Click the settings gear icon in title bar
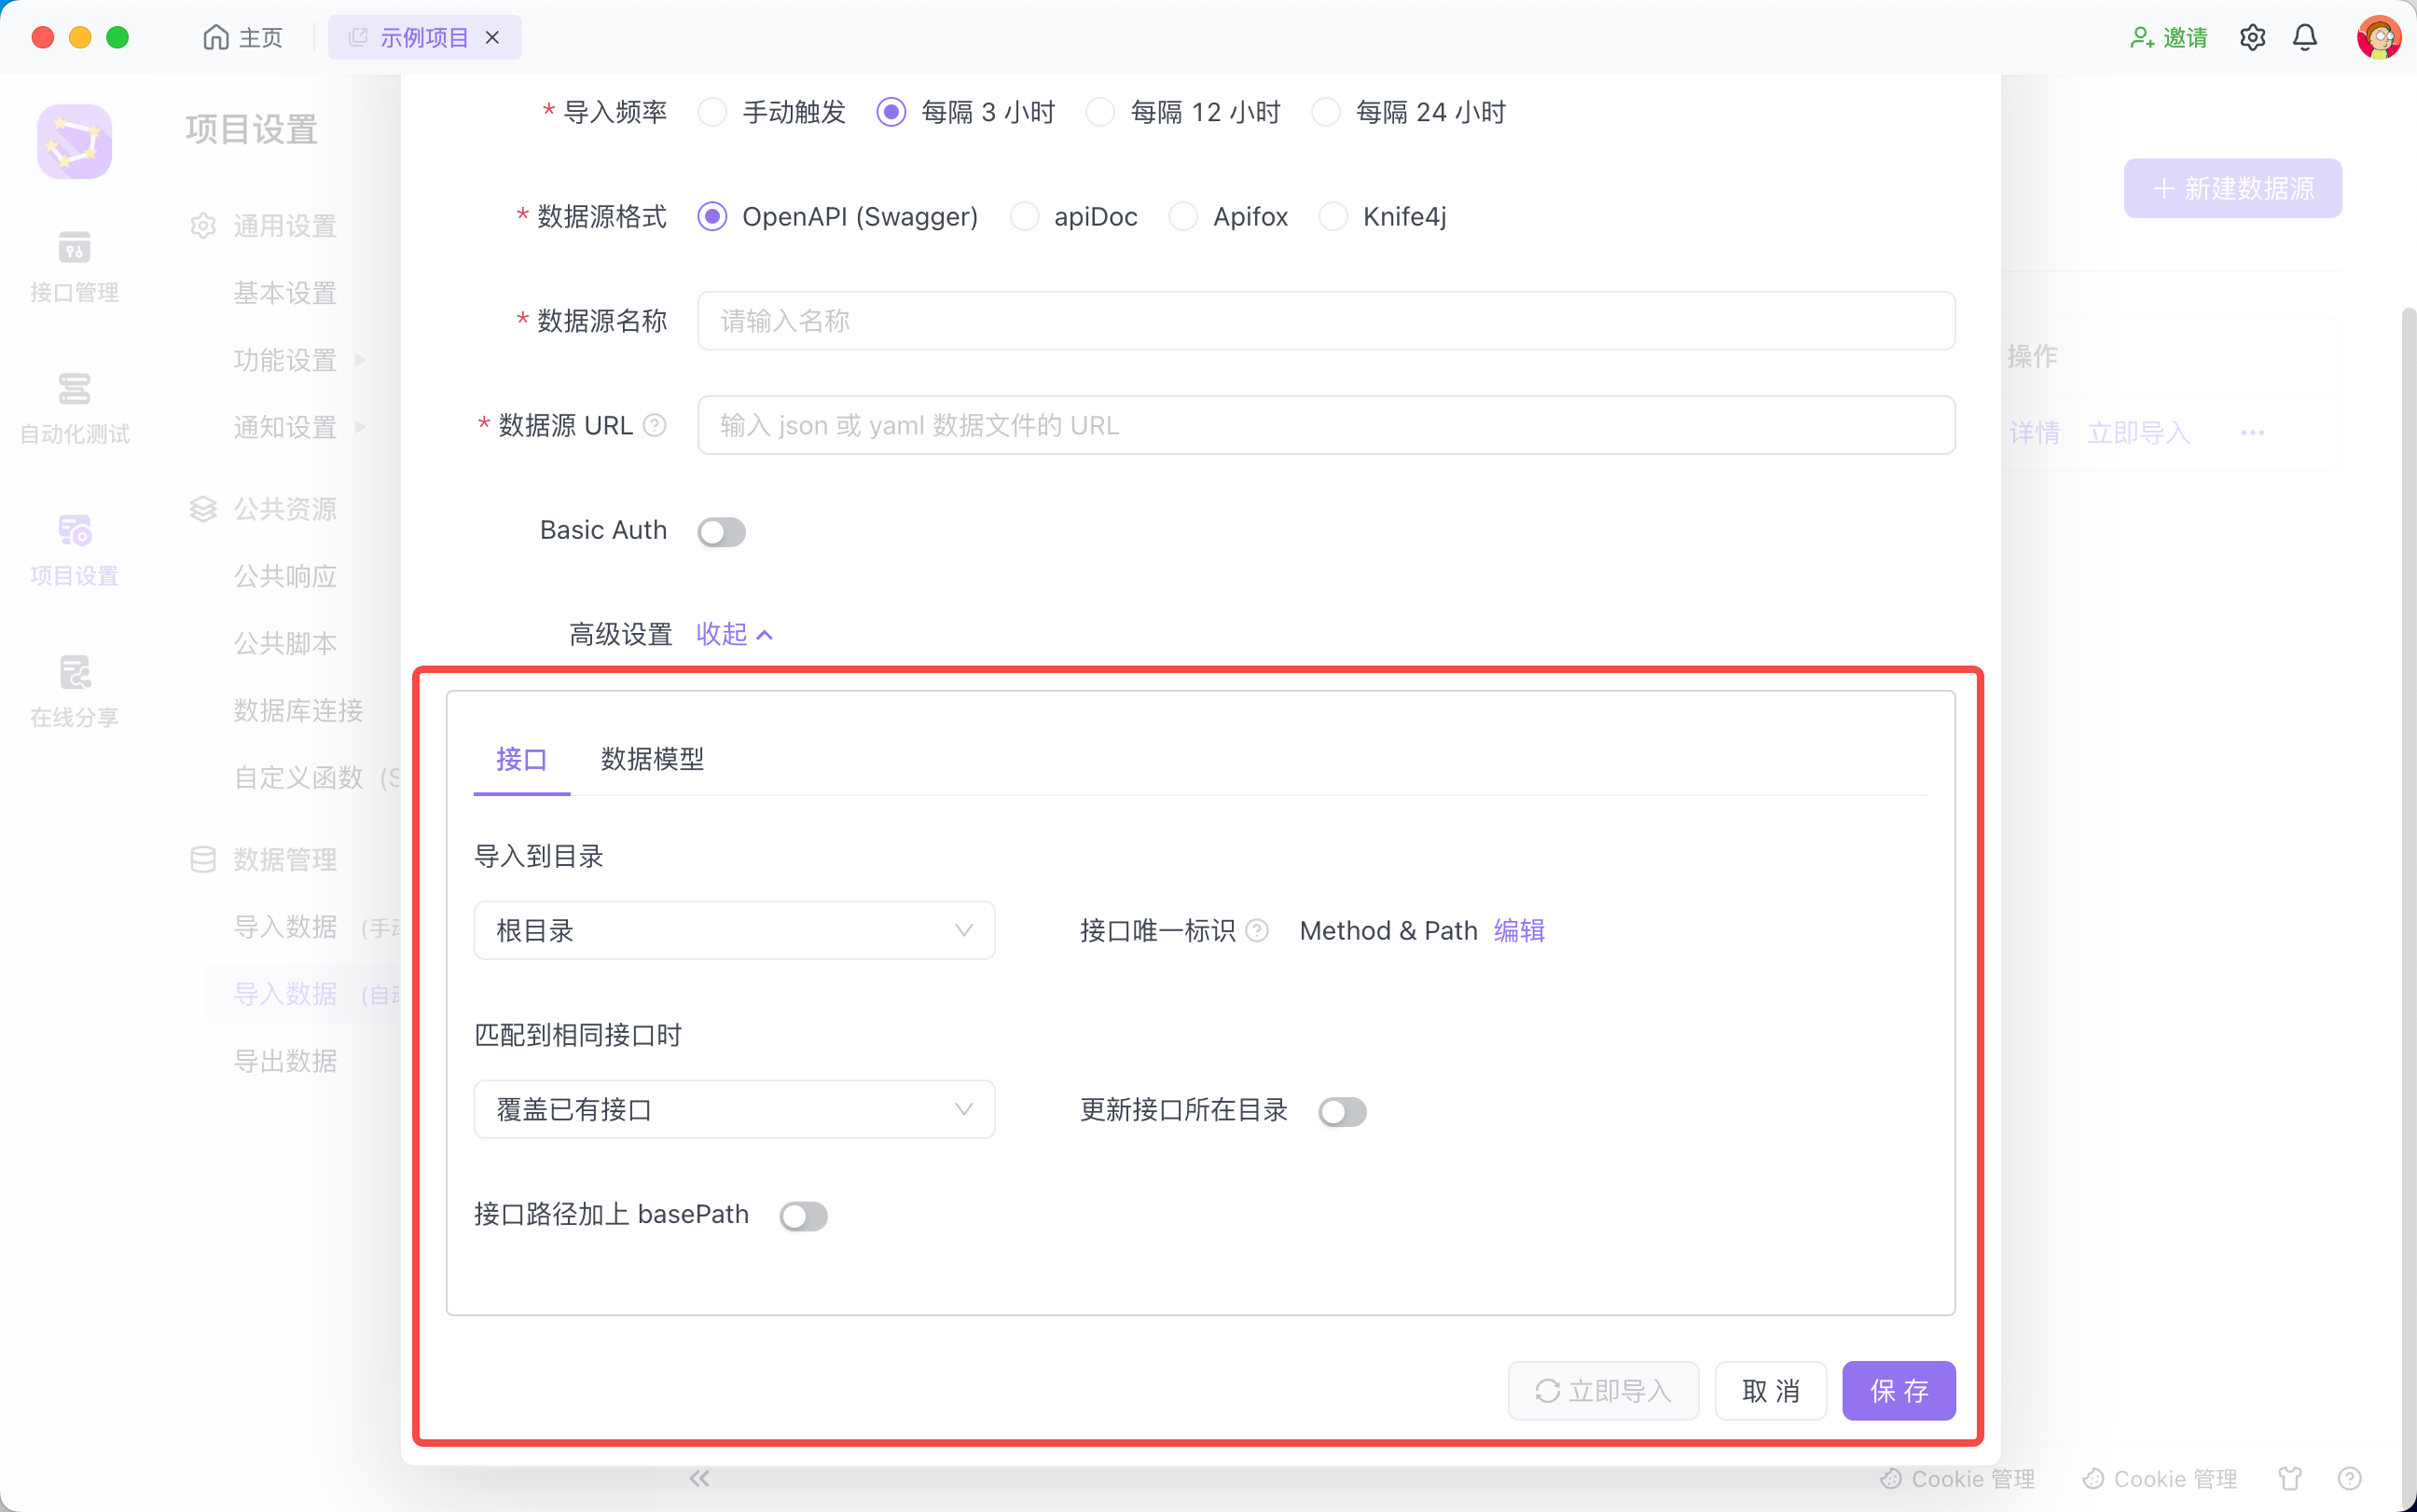The image size is (2417, 1512). click(2252, 38)
